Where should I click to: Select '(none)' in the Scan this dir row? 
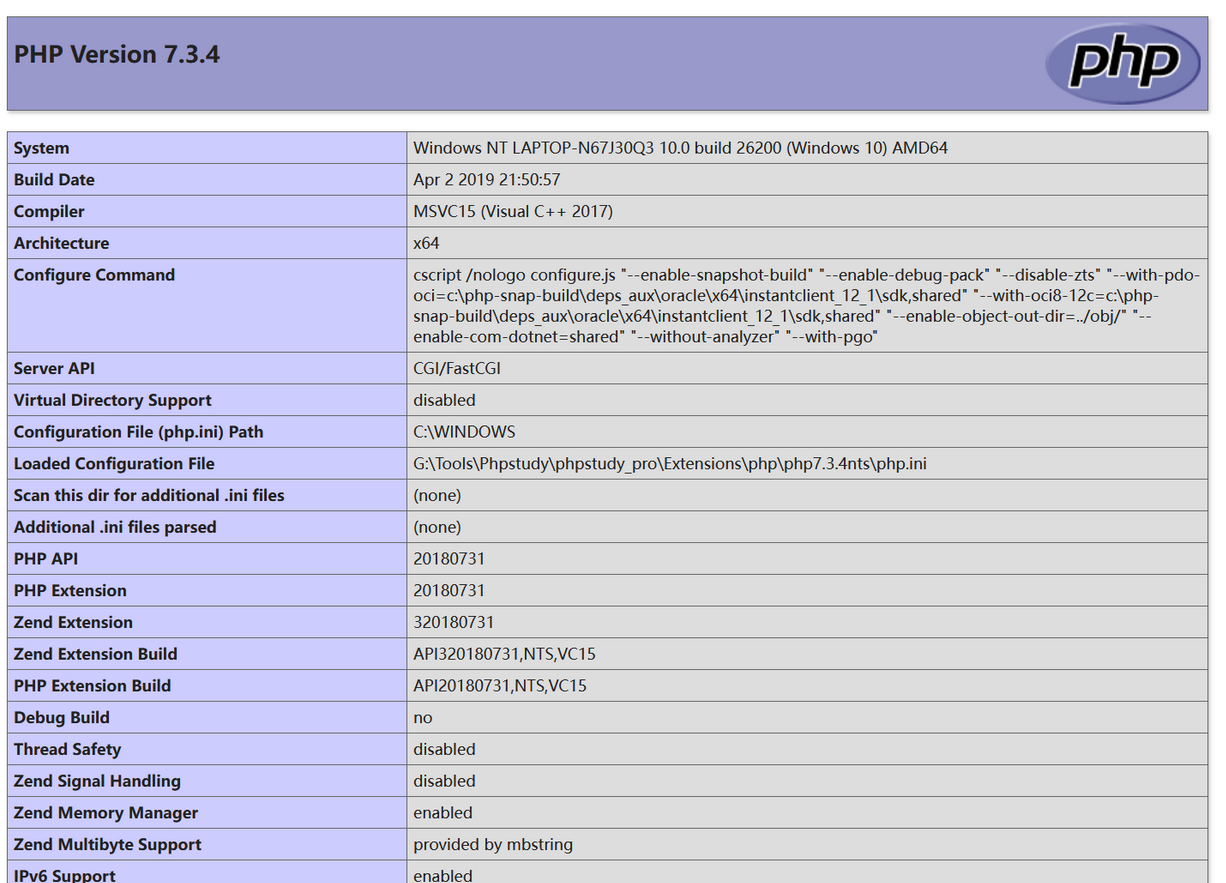tap(437, 495)
